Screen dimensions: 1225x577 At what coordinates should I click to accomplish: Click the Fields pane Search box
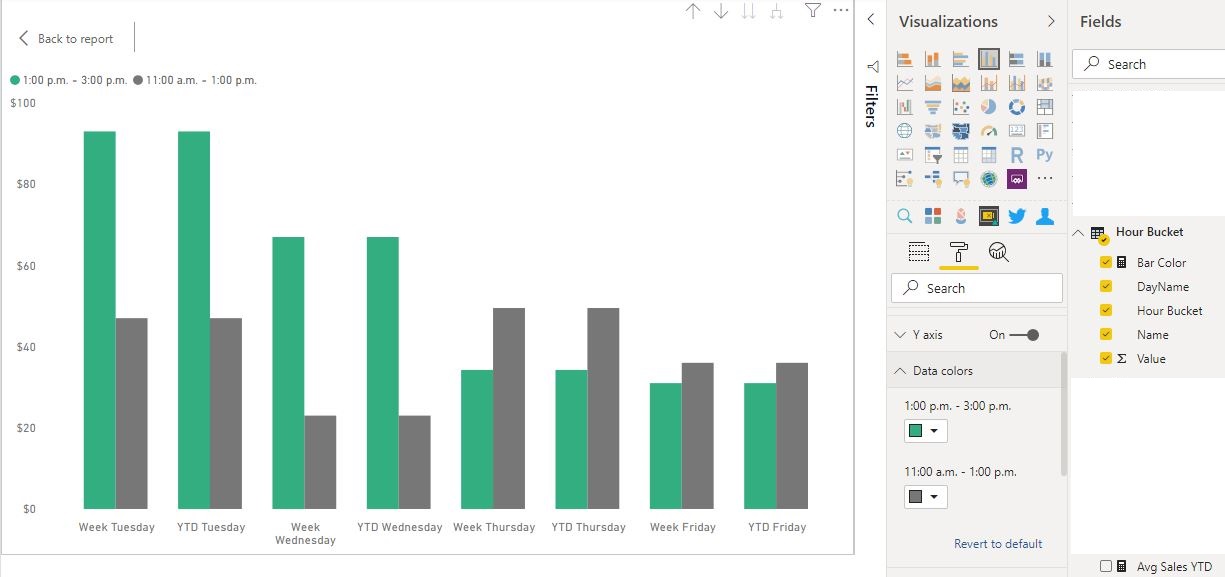coord(1150,64)
